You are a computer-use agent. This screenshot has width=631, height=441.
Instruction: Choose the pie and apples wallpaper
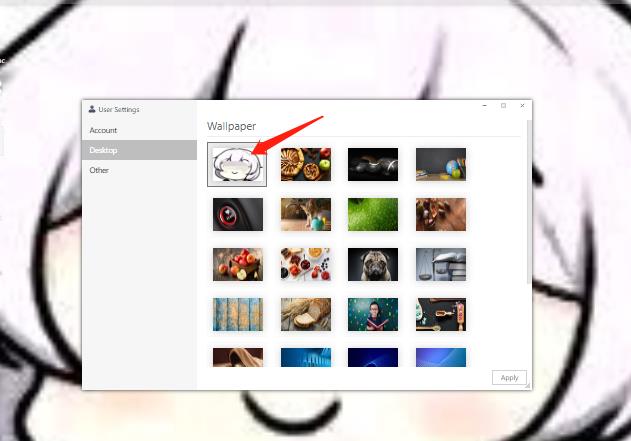[x=306, y=164]
